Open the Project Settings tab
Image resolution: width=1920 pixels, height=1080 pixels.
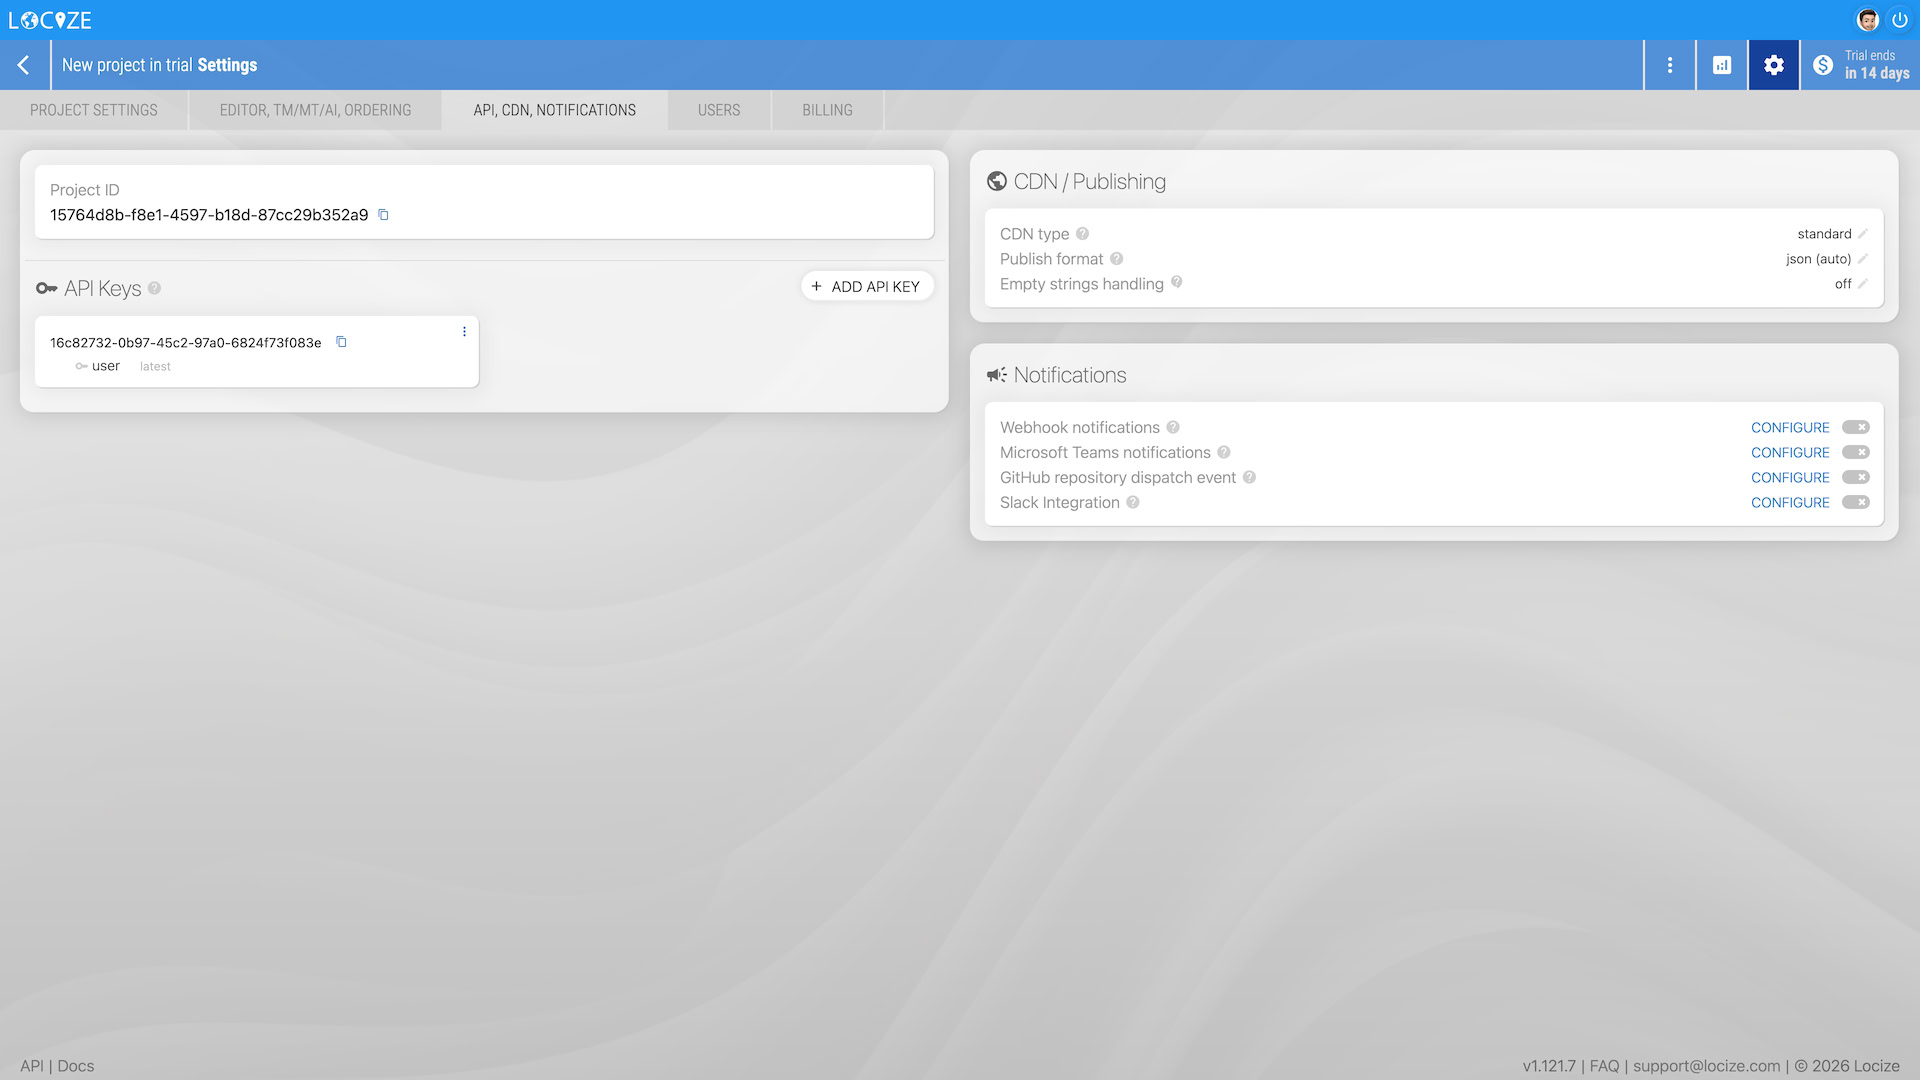(x=94, y=110)
